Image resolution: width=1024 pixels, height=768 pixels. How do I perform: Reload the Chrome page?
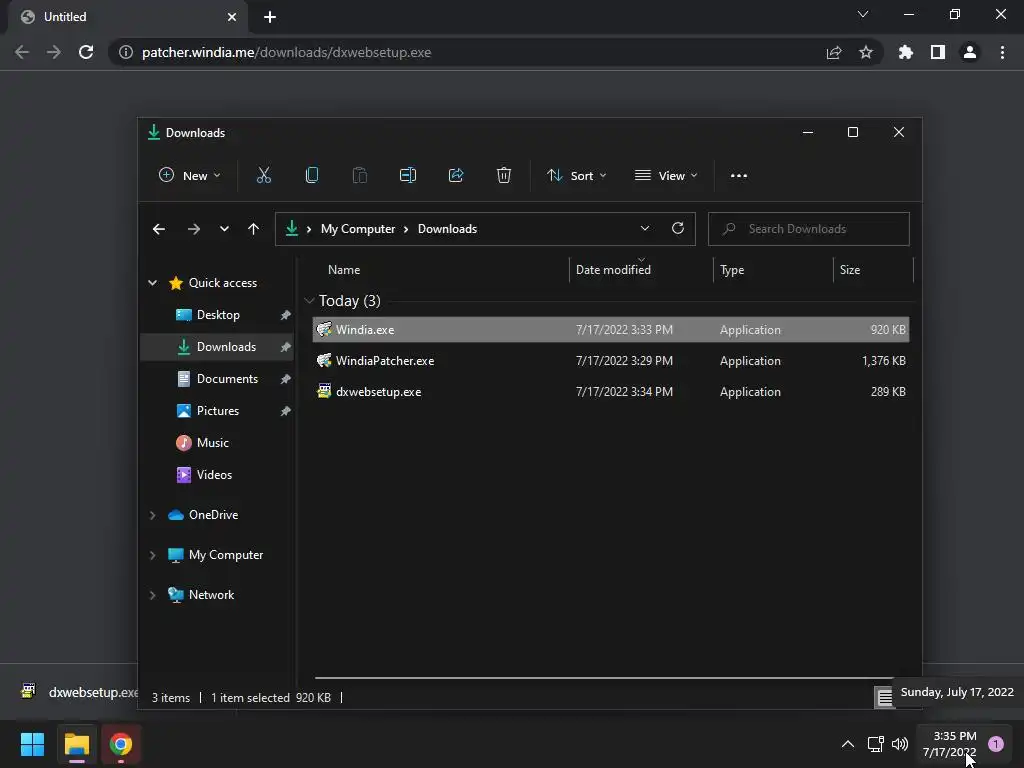pyautogui.click(x=86, y=52)
